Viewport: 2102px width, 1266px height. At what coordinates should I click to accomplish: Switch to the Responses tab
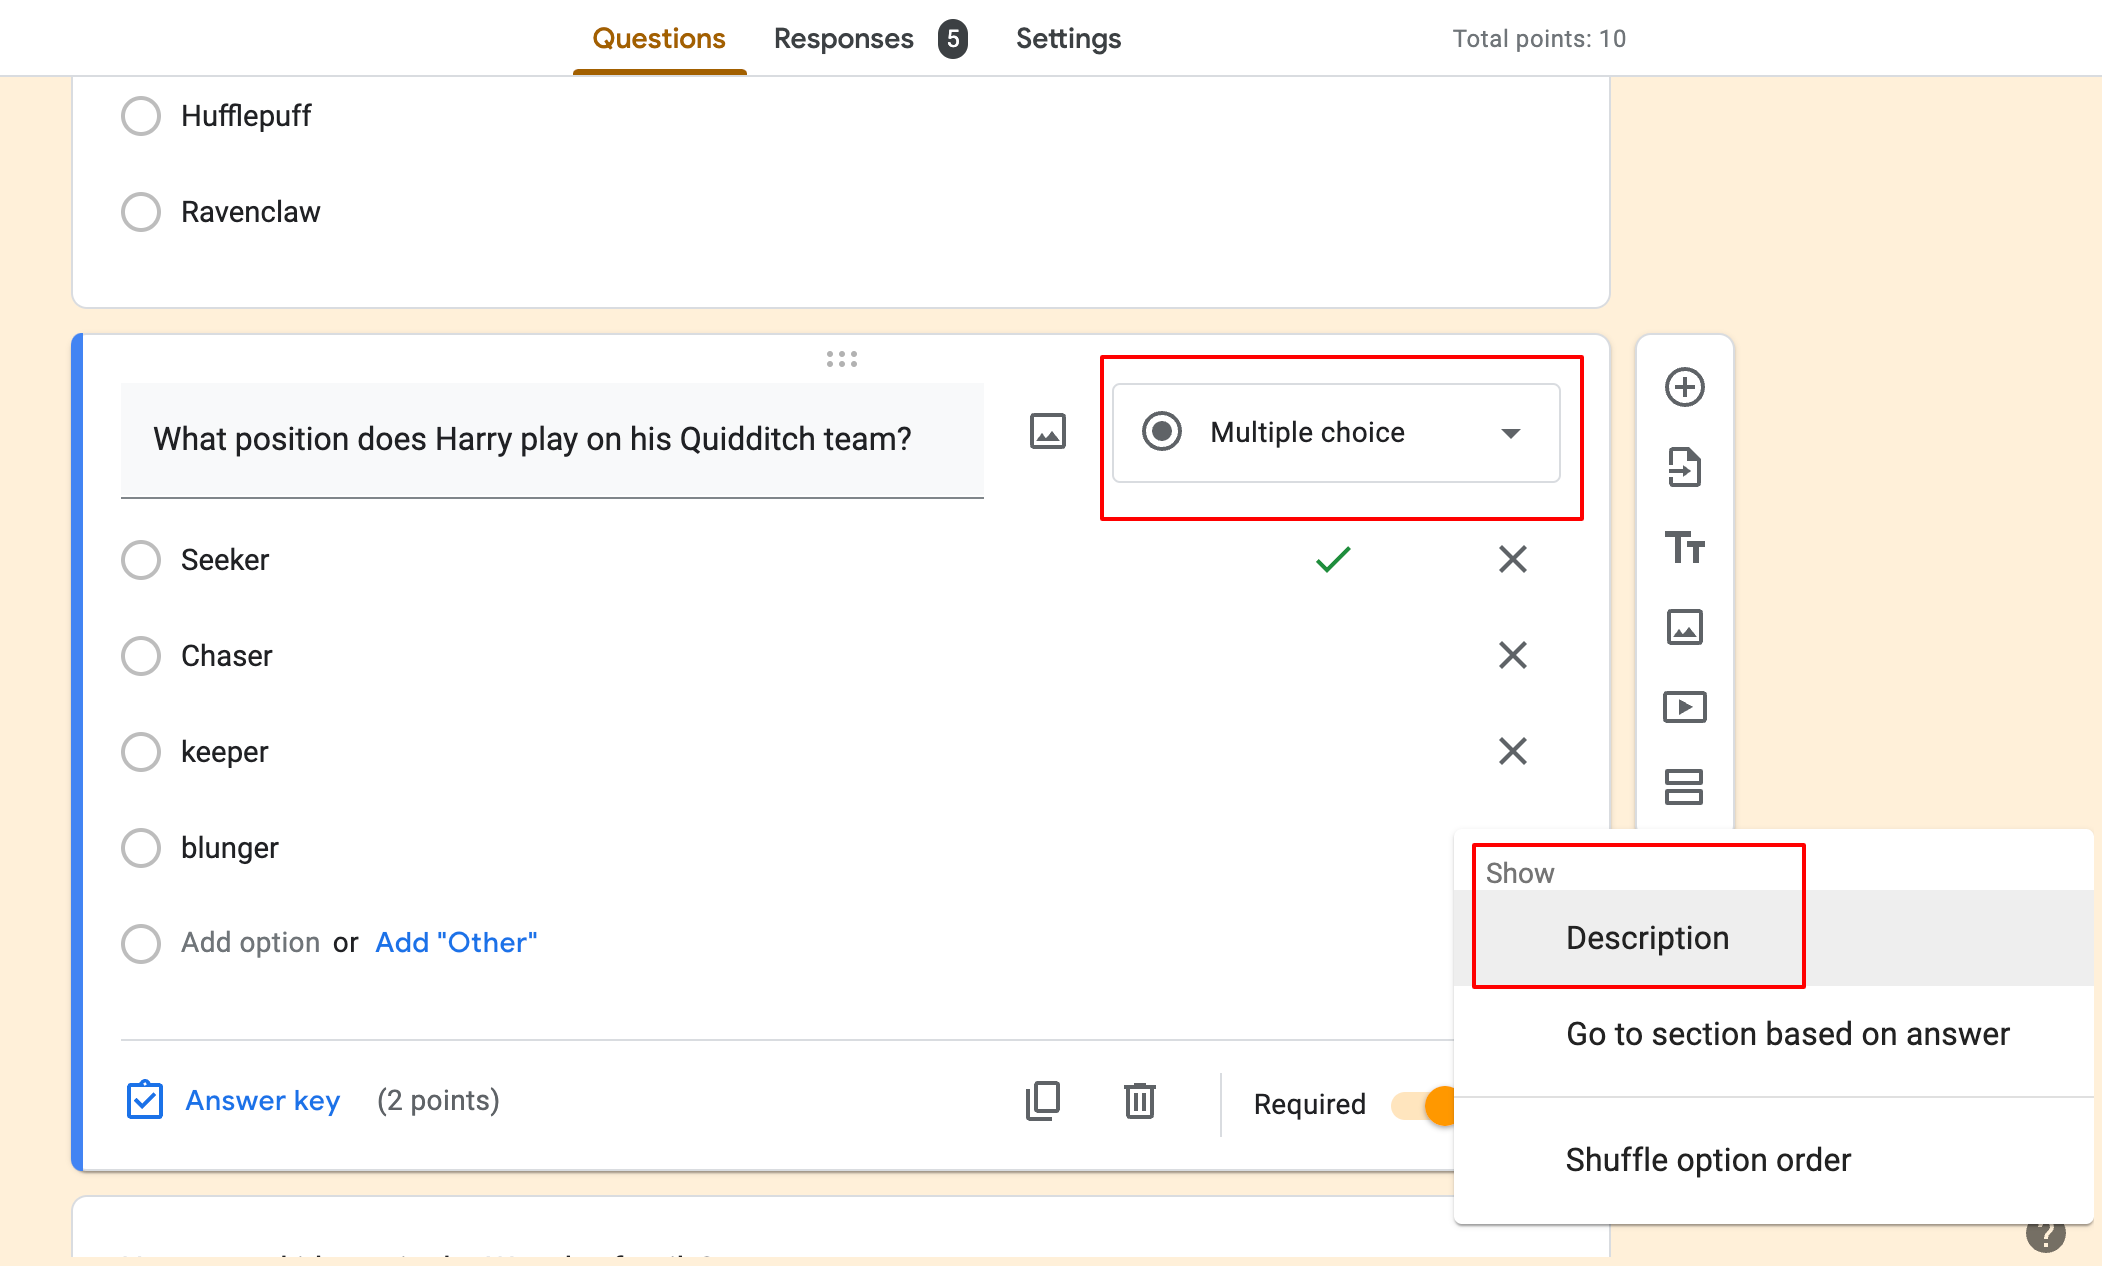pos(844,39)
